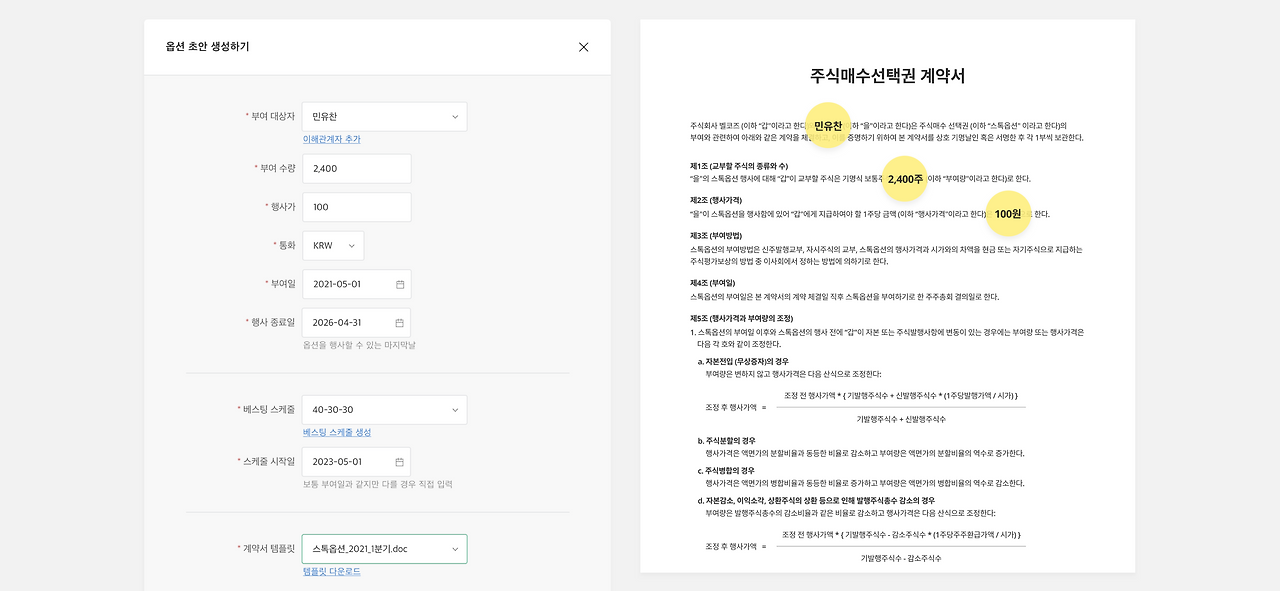Click the 템플릿 다운로드 link

point(333,571)
